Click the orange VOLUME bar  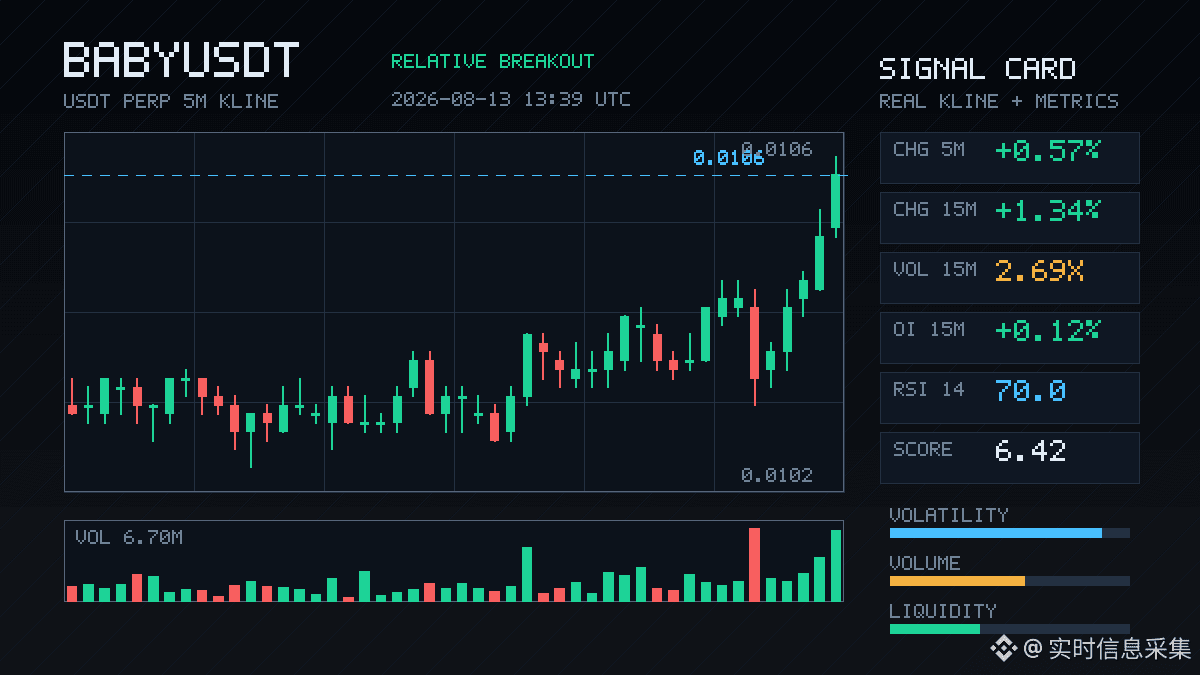957,581
